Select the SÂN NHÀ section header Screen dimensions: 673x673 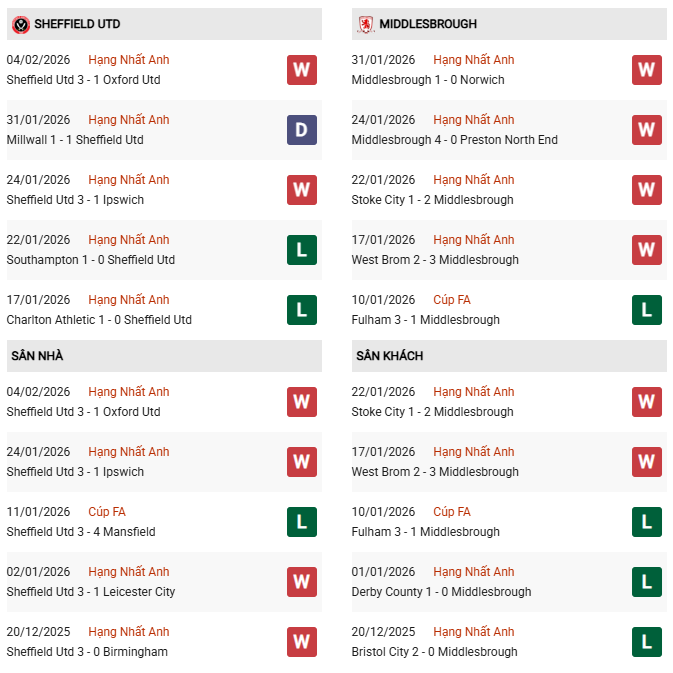[x=37, y=356]
